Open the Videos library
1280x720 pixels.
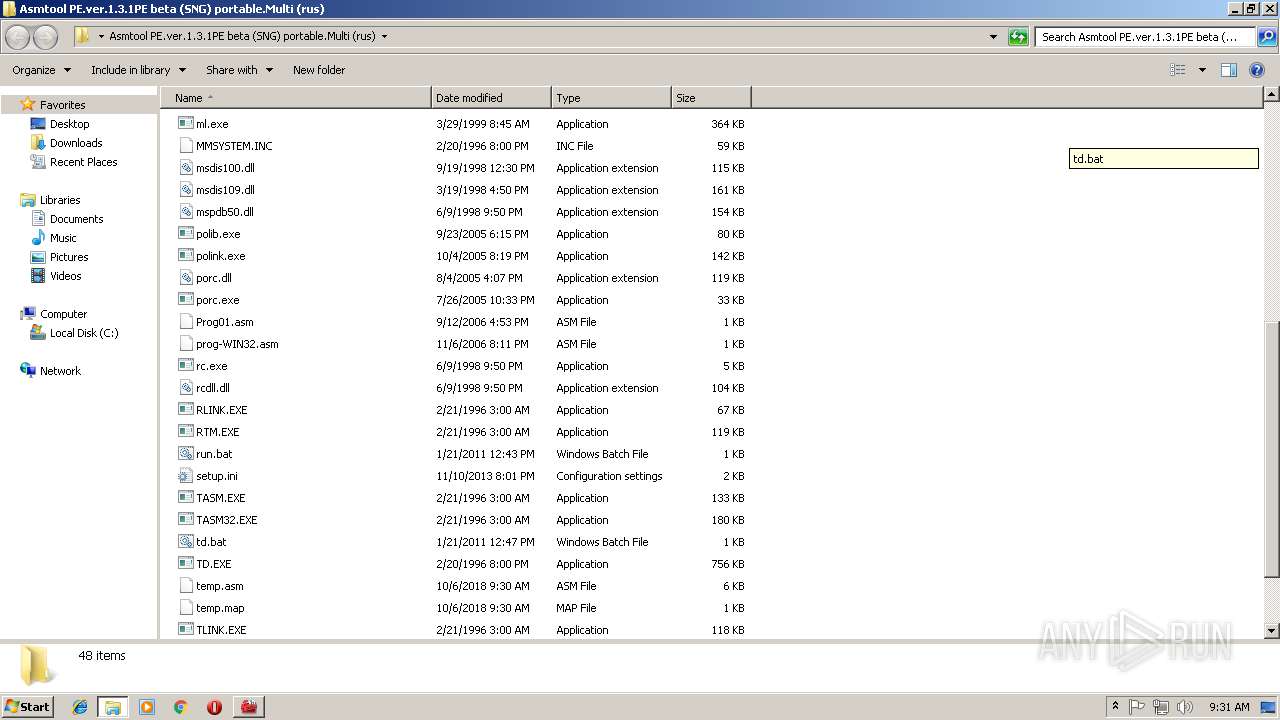click(66, 276)
